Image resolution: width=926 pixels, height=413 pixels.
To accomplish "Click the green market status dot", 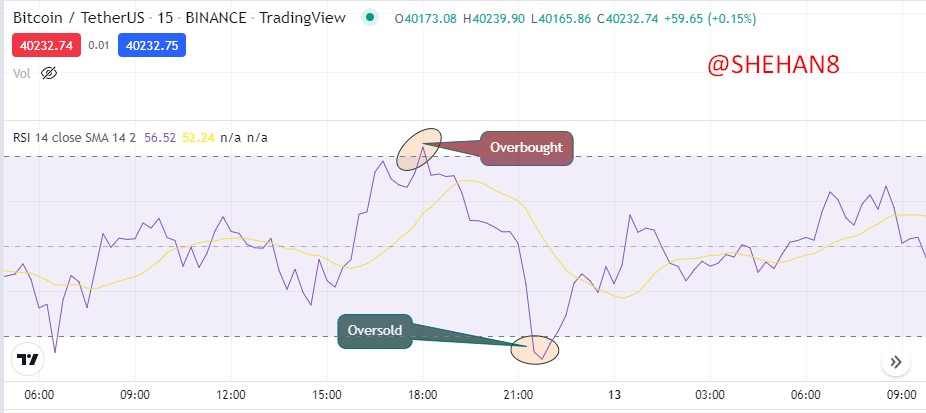I will click(x=370, y=18).
